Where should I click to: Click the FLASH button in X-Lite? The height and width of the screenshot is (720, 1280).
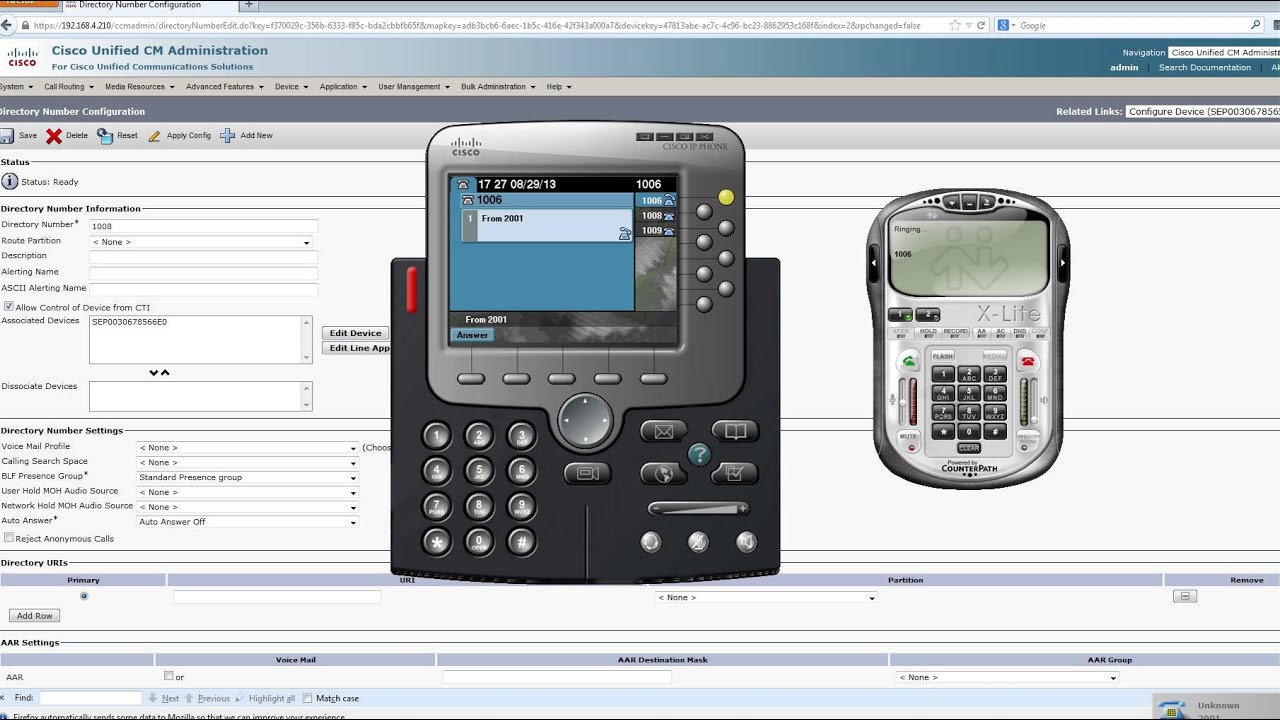943,356
